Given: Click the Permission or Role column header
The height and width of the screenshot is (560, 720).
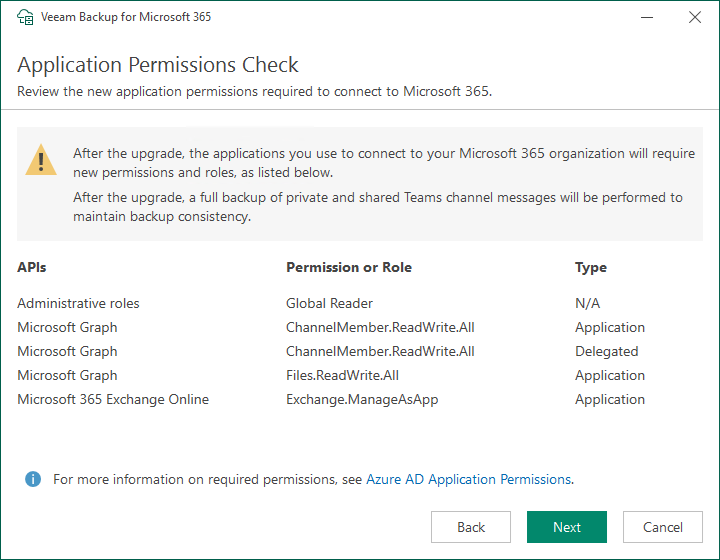Looking at the screenshot, I should click(x=349, y=267).
